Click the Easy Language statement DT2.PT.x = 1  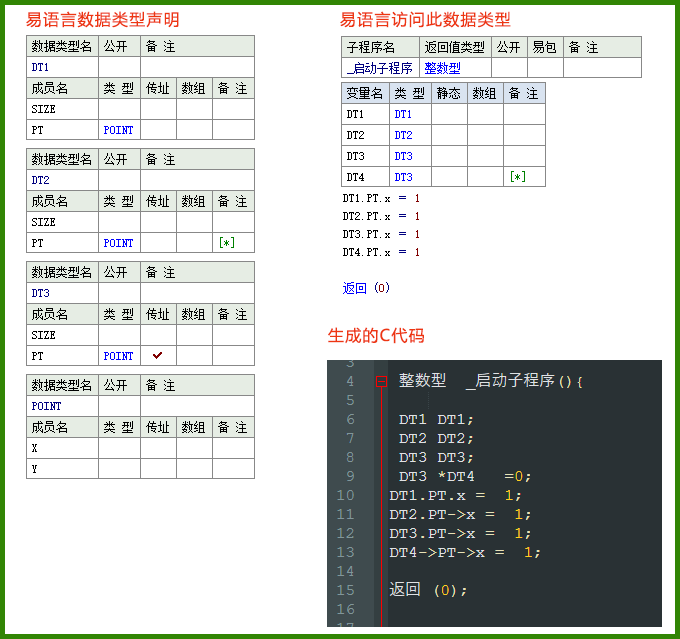(x=381, y=216)
